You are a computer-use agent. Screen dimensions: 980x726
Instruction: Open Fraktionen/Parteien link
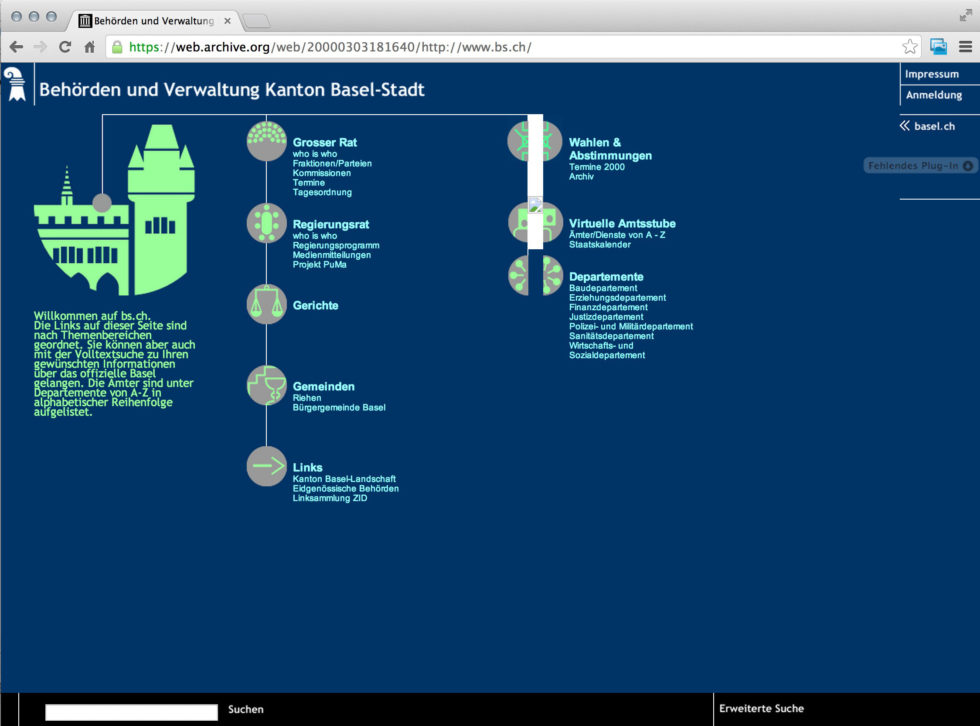[x=332, y=164]
